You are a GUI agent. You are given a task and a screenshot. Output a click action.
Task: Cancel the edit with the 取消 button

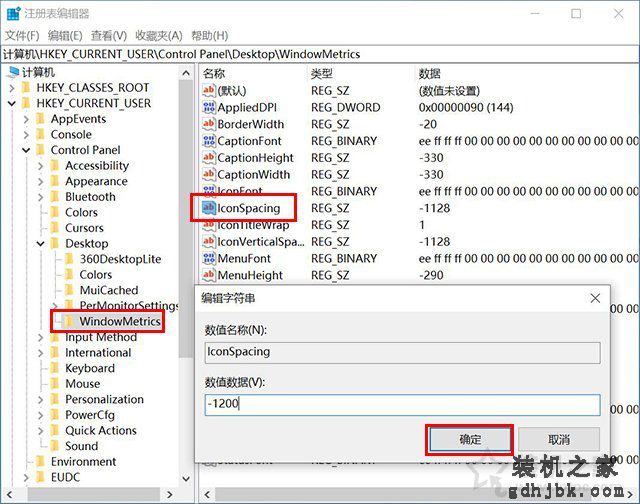(559, 440)
